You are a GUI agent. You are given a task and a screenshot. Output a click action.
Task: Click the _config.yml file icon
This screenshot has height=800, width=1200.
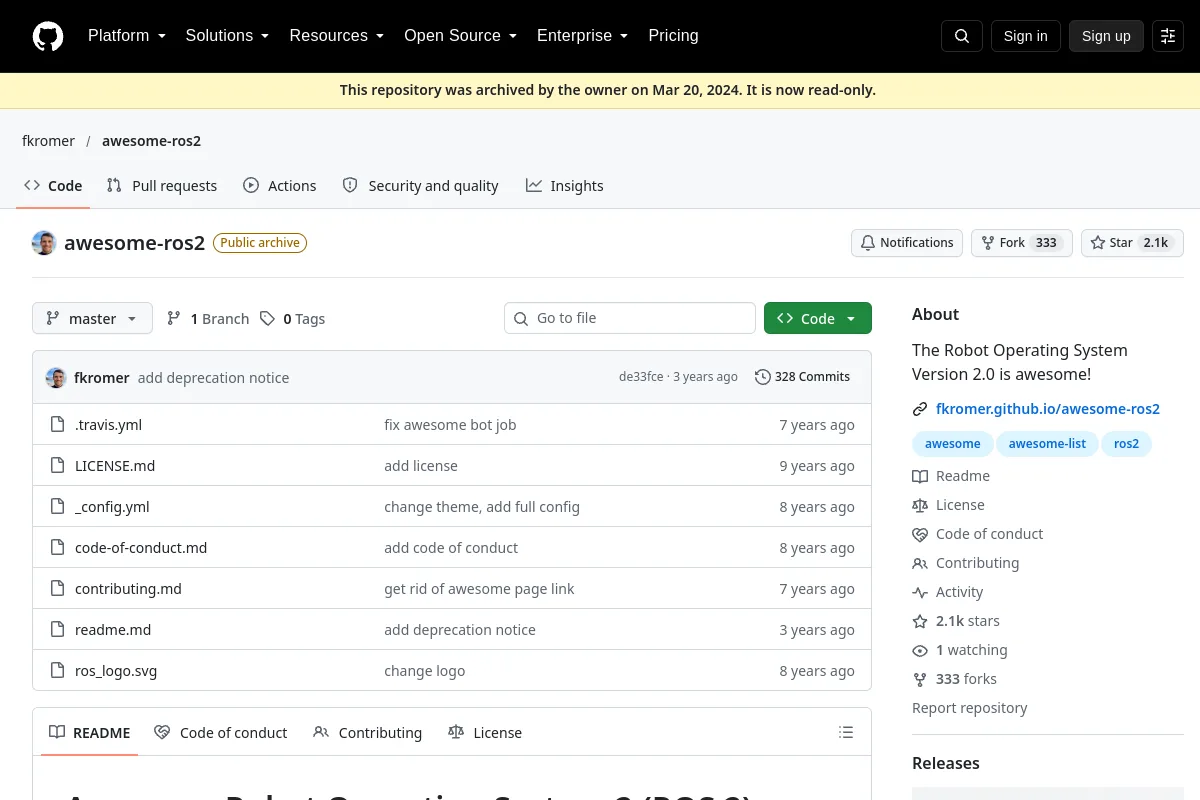point(58,507)
